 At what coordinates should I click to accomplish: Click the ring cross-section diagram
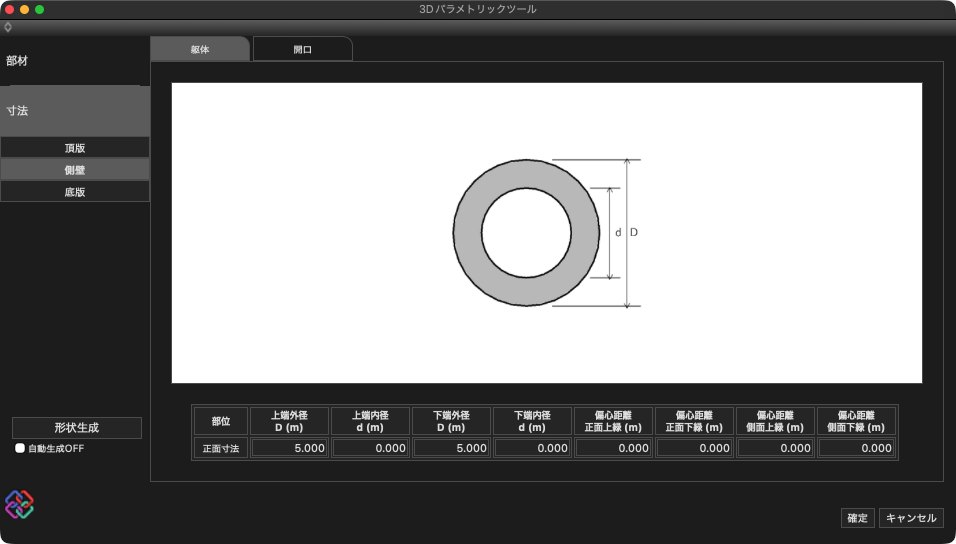[526, 233]
